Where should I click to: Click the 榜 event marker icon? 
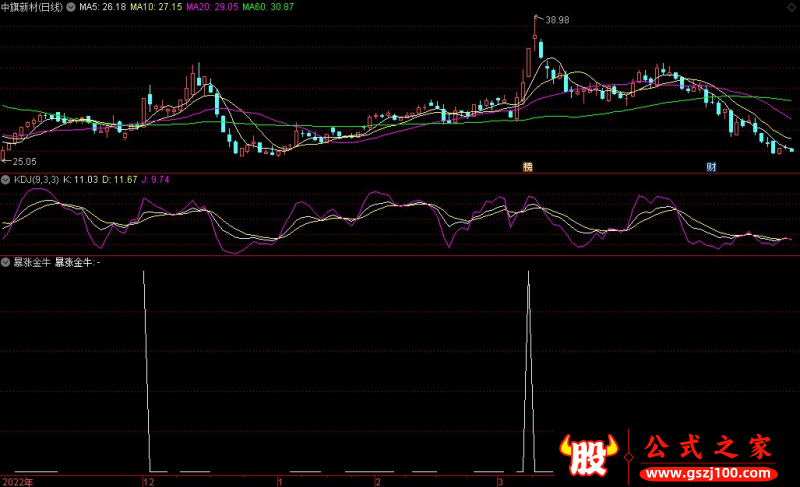click(x=527, y=167)
